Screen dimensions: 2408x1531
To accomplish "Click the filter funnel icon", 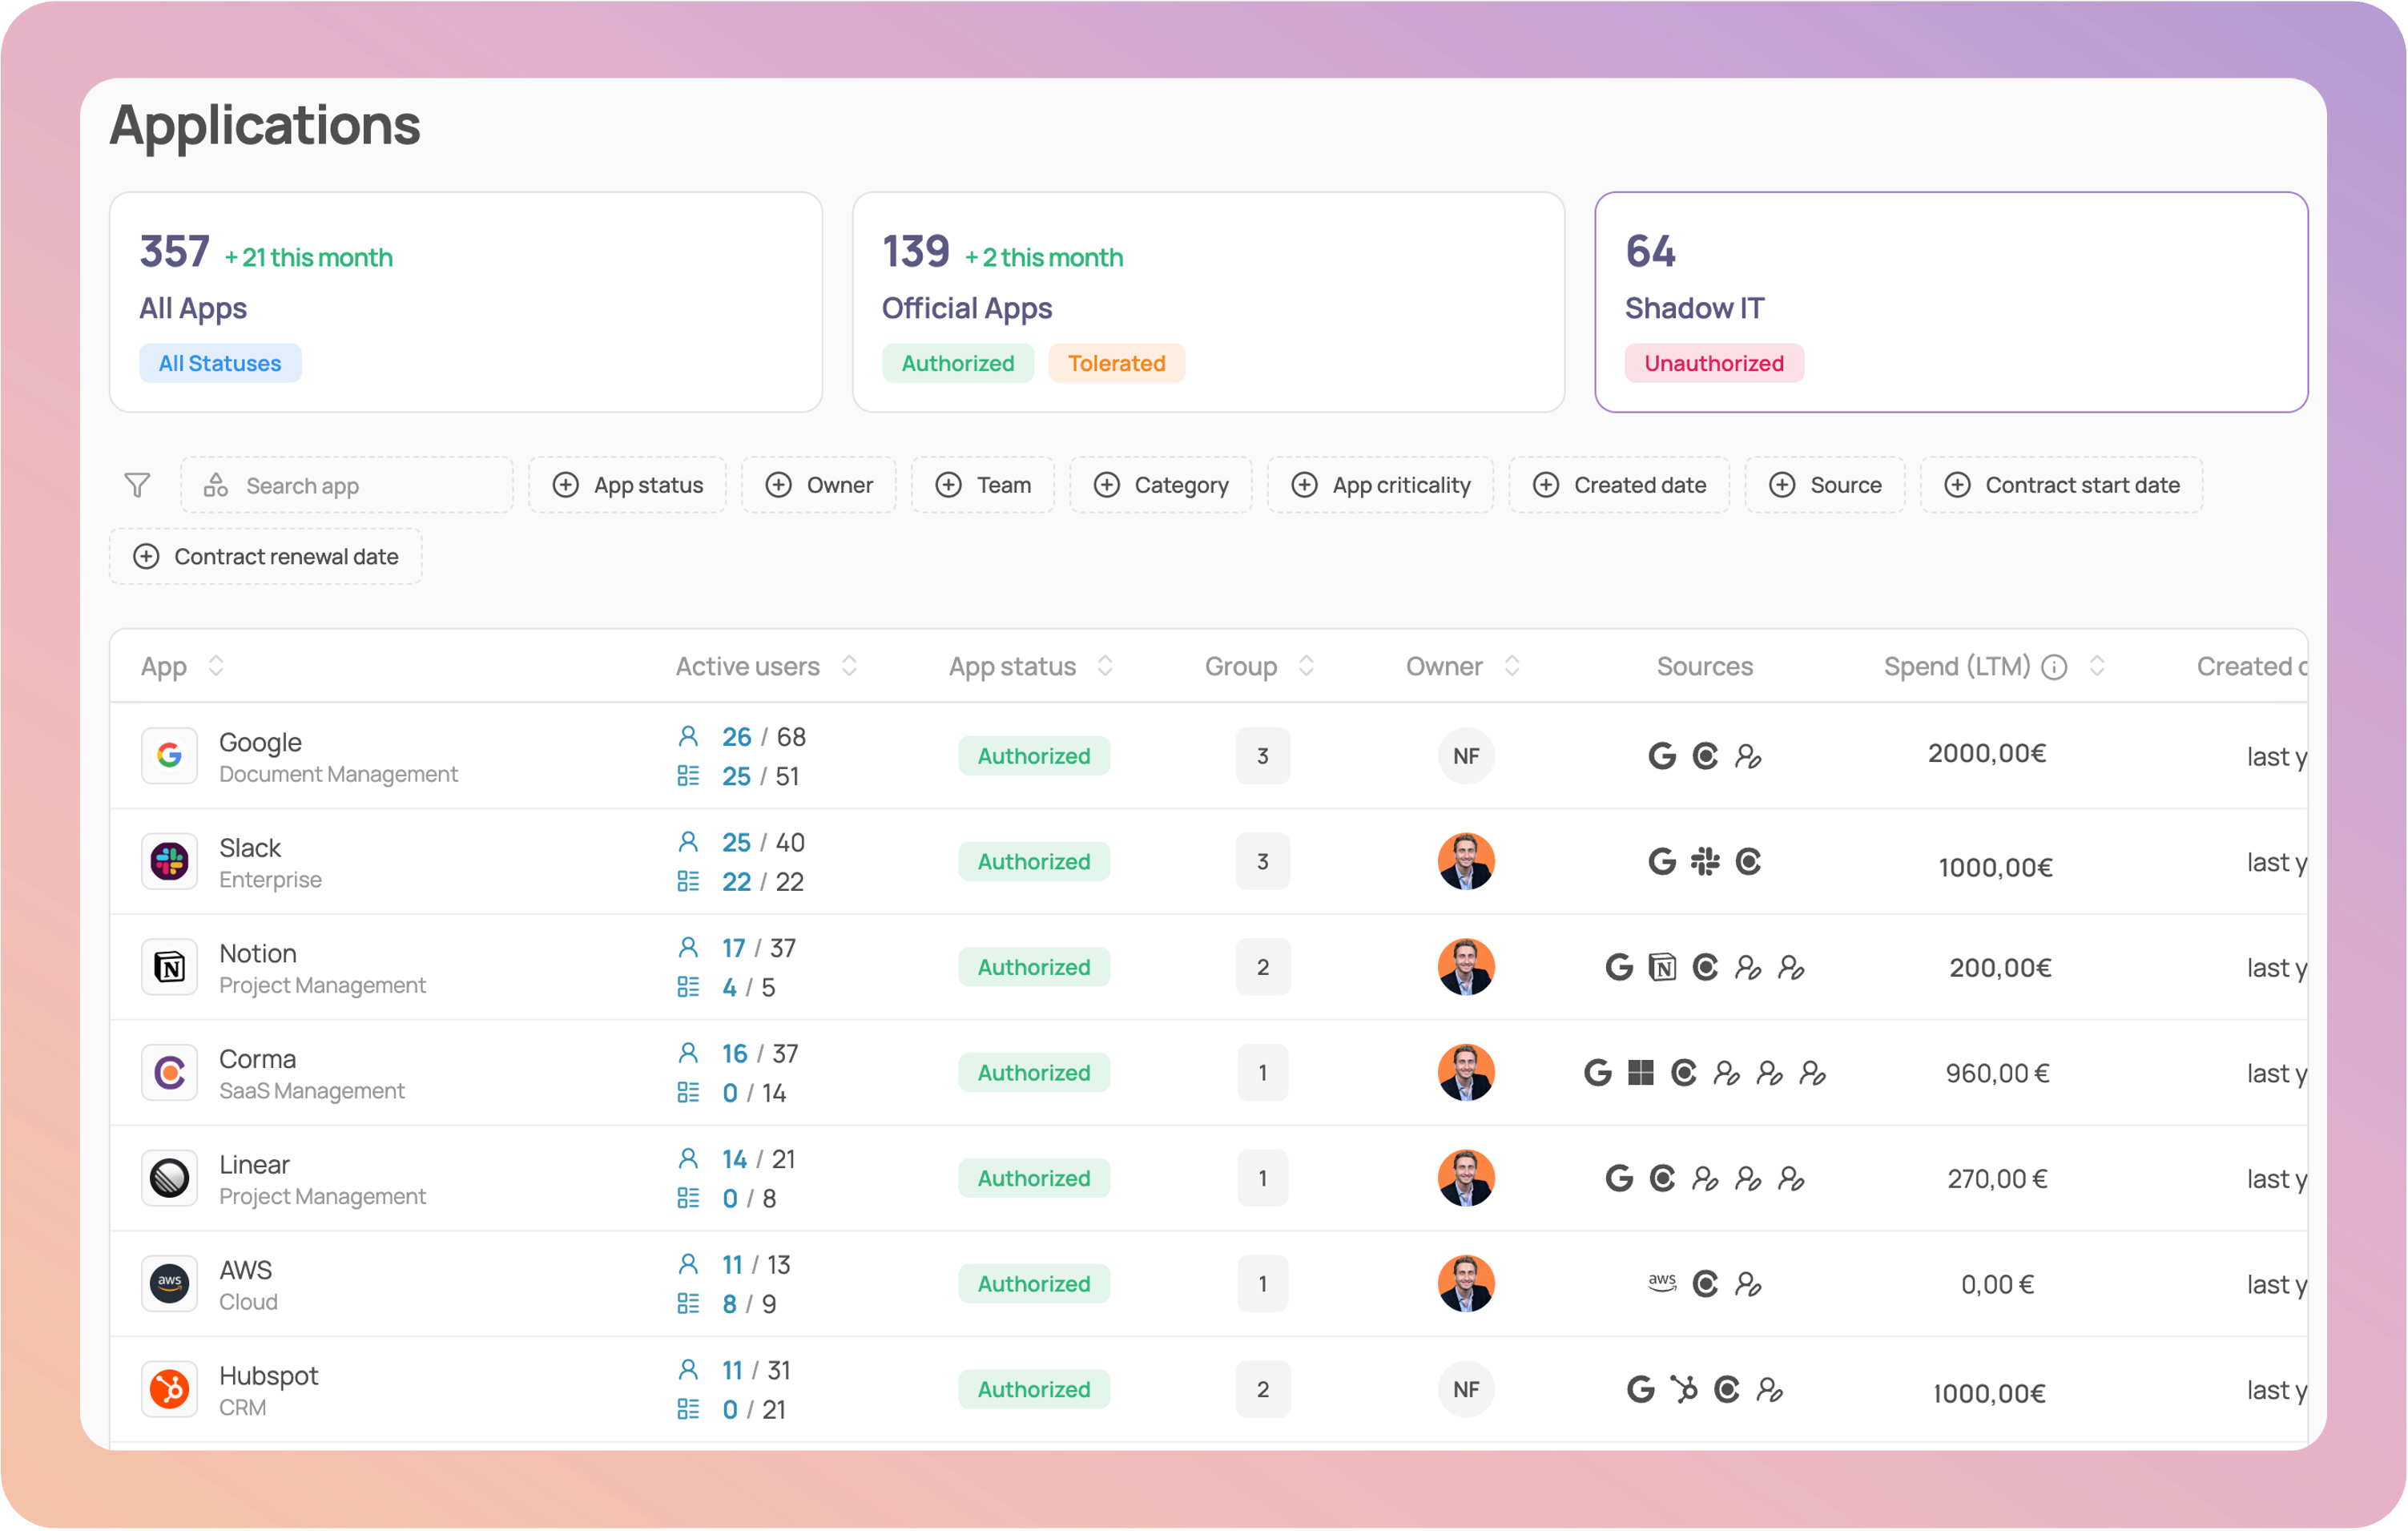I will click(x=137, y=485).
